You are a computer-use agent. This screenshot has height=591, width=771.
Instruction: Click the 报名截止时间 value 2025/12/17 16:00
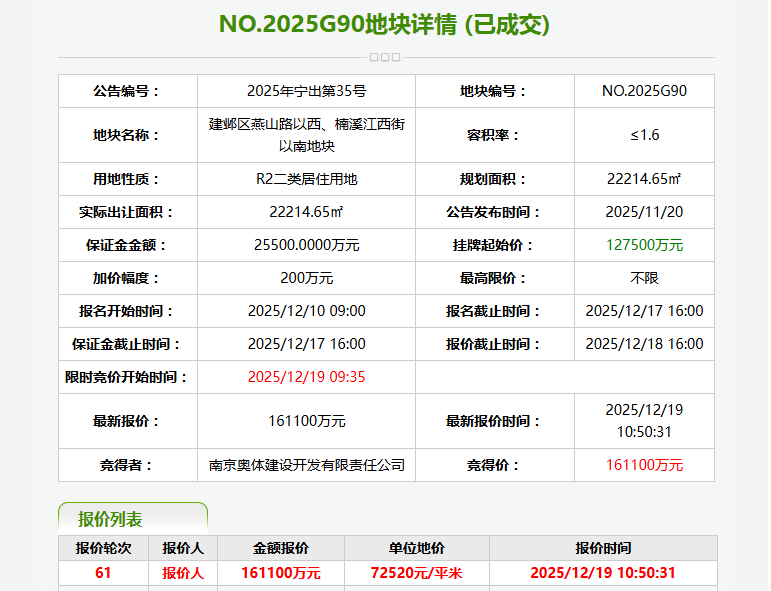point(644,311)
